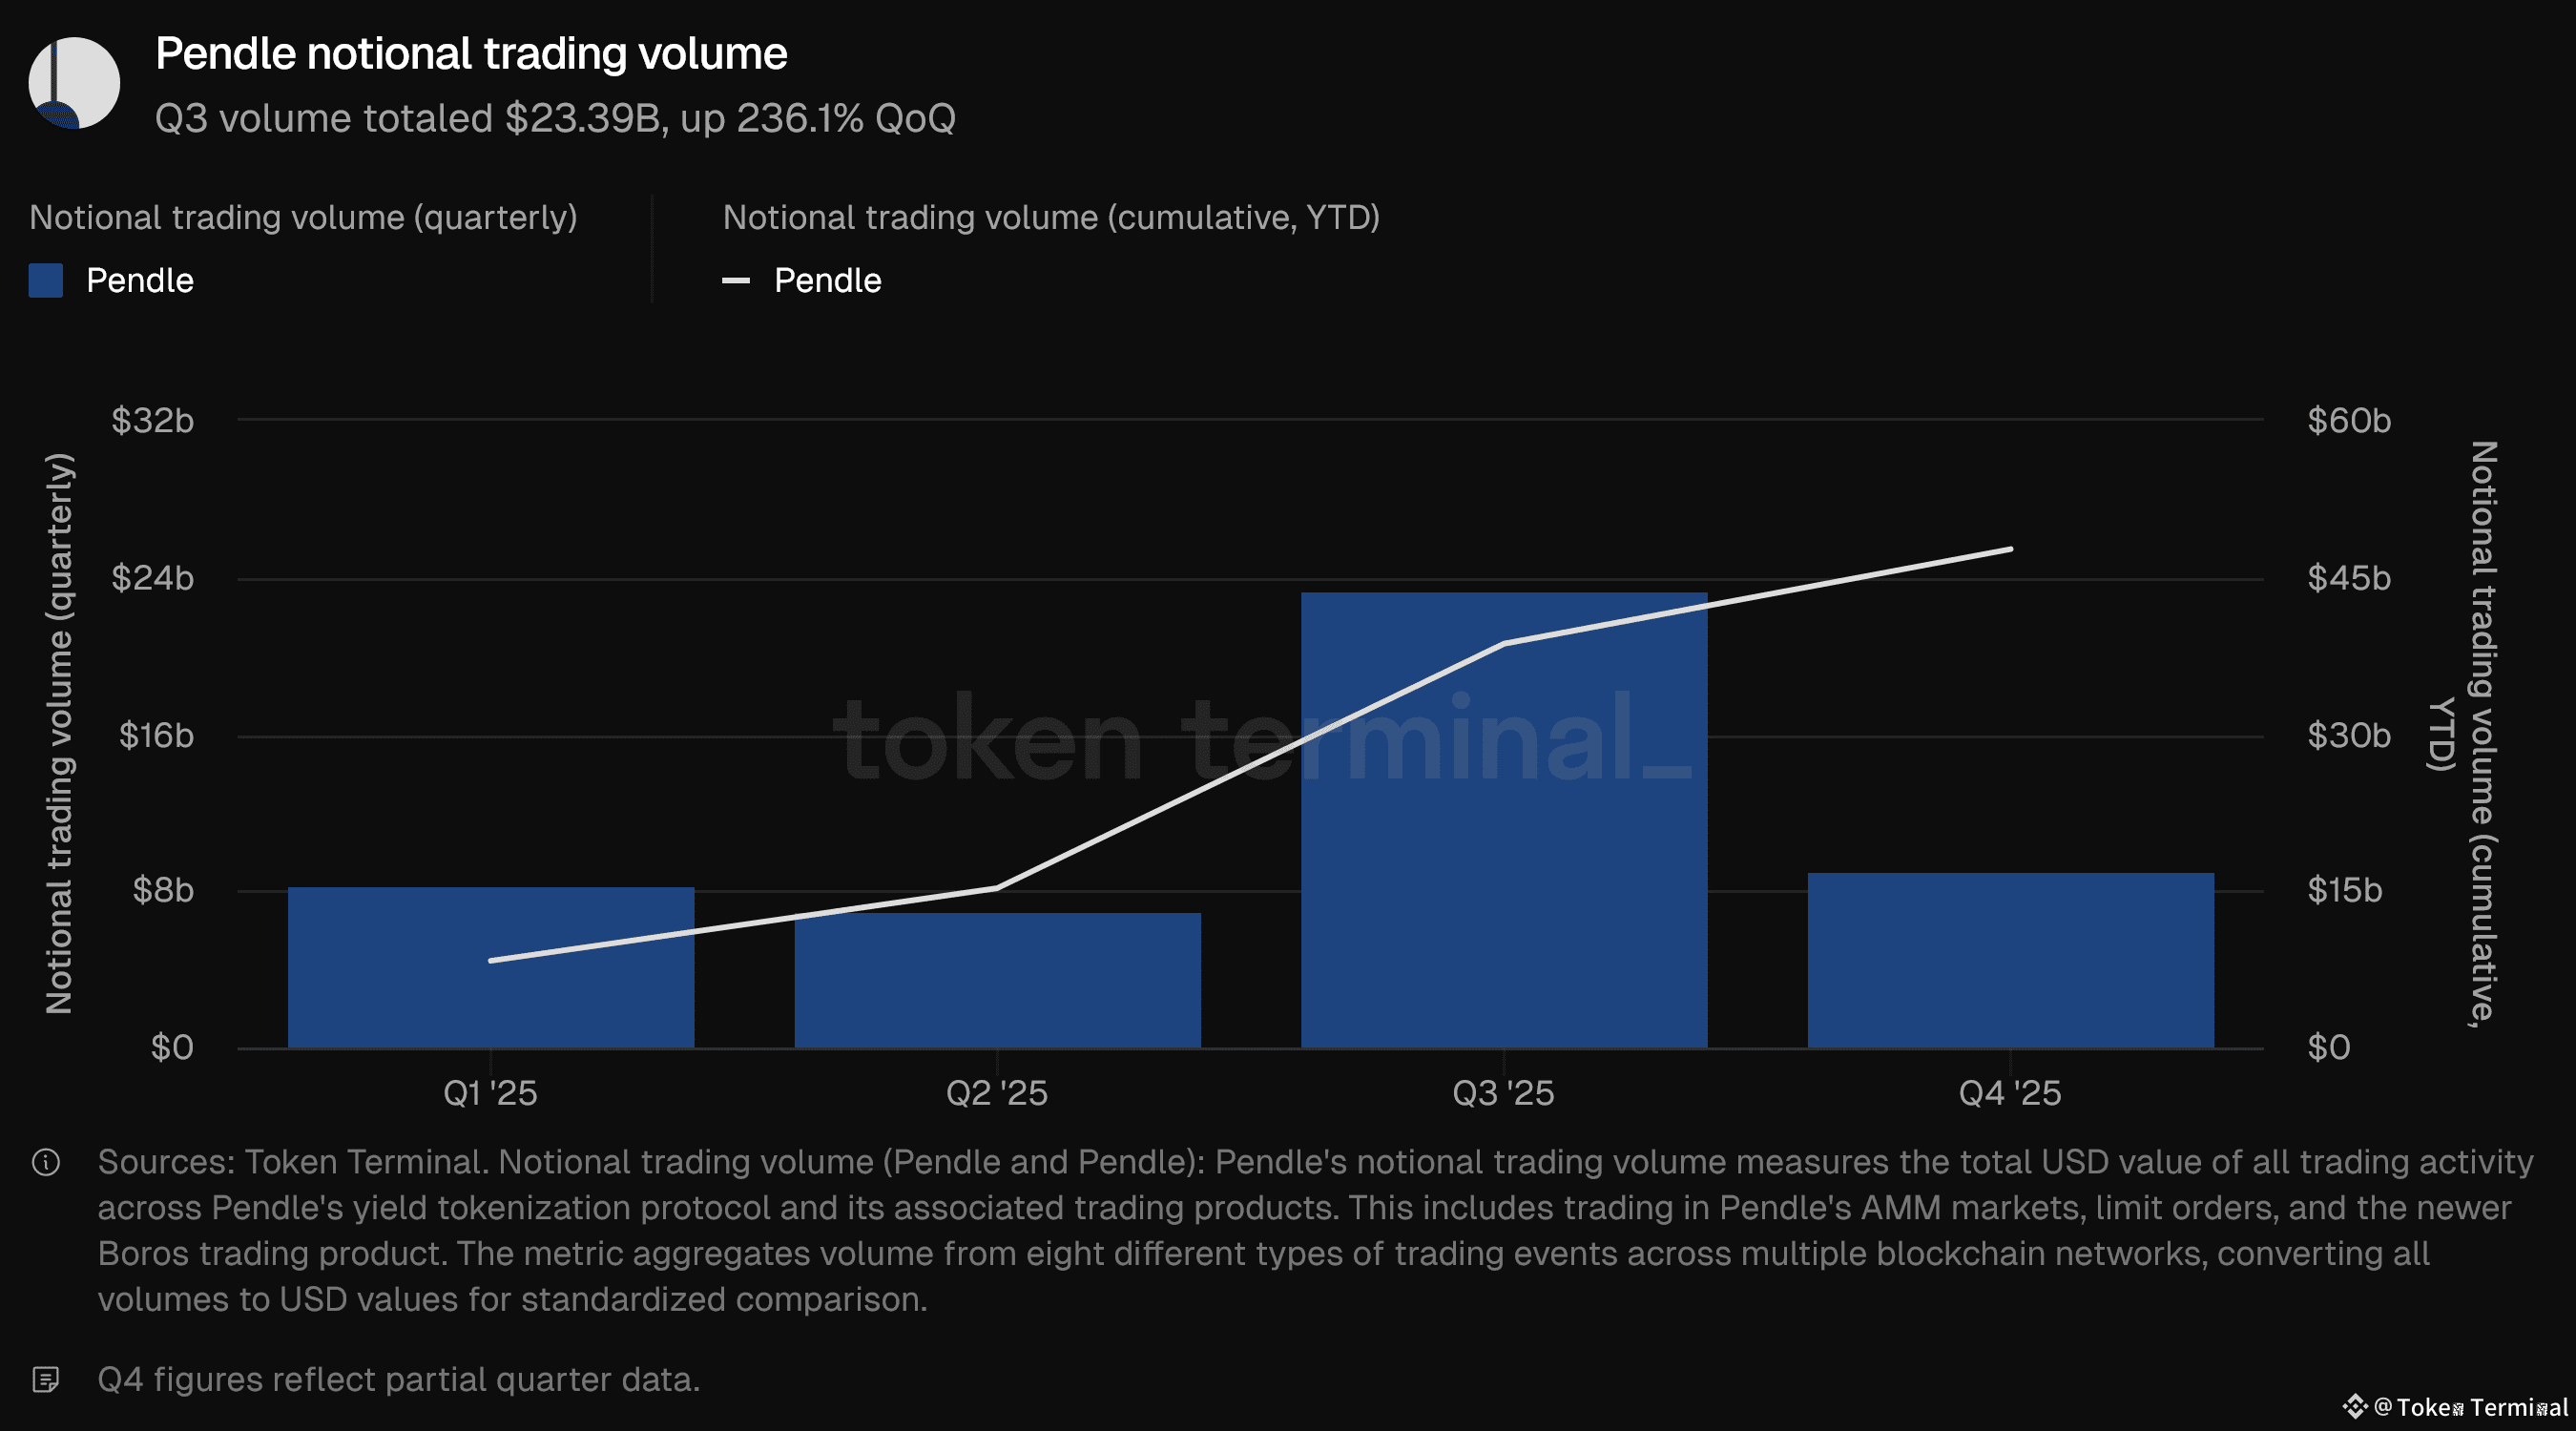Click the $32b left axis label

click(153, 421)
